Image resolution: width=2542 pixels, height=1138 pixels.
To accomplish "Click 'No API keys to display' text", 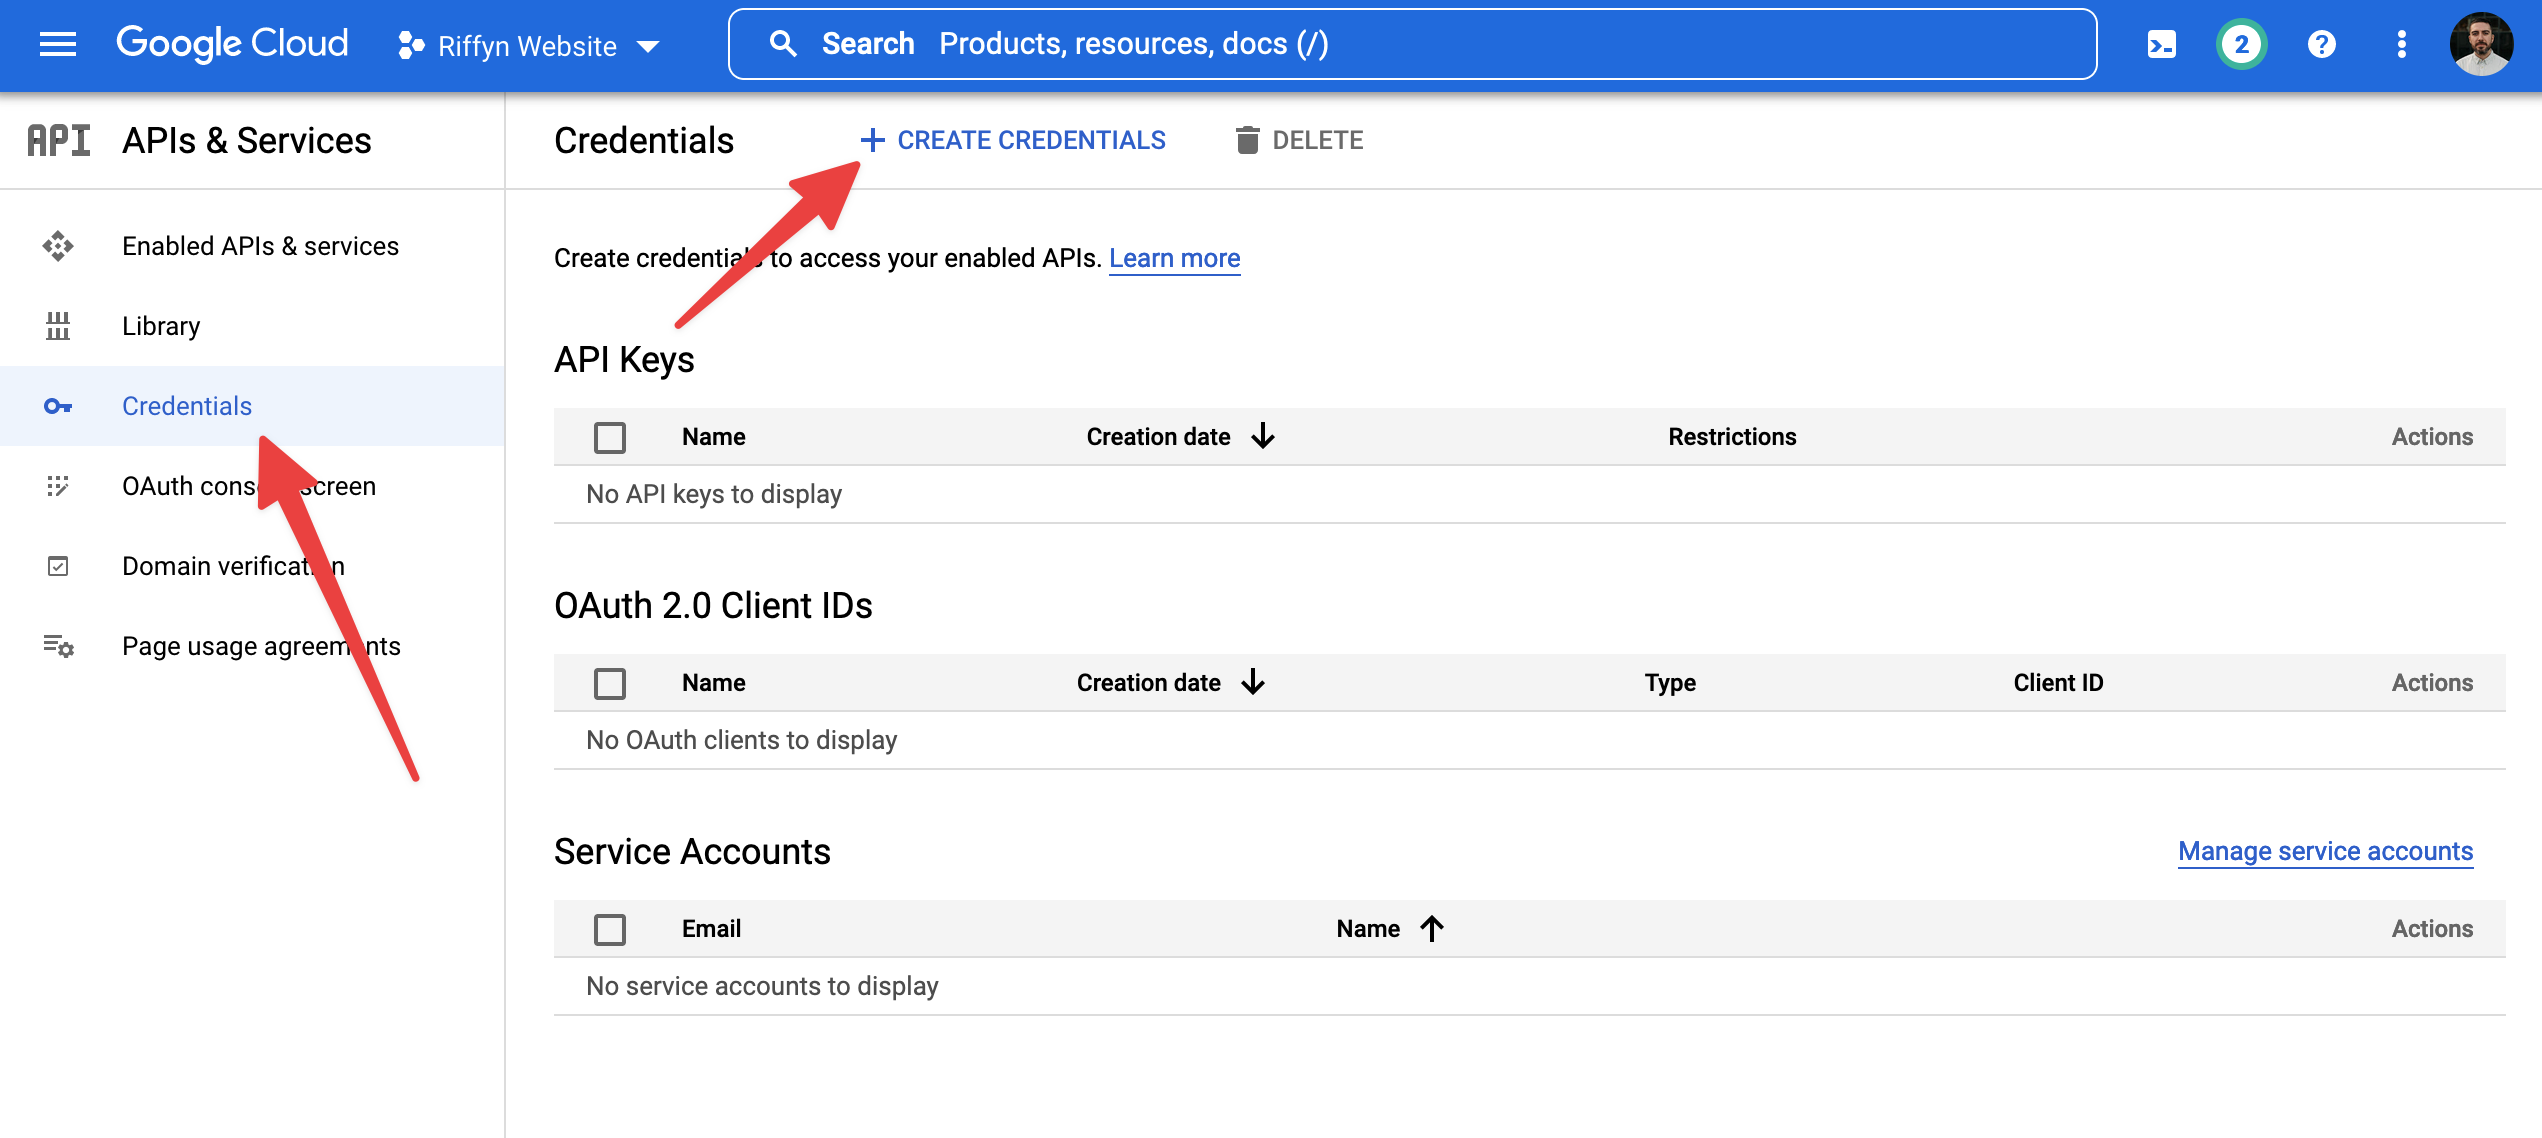I will click(x=714, y=494).
